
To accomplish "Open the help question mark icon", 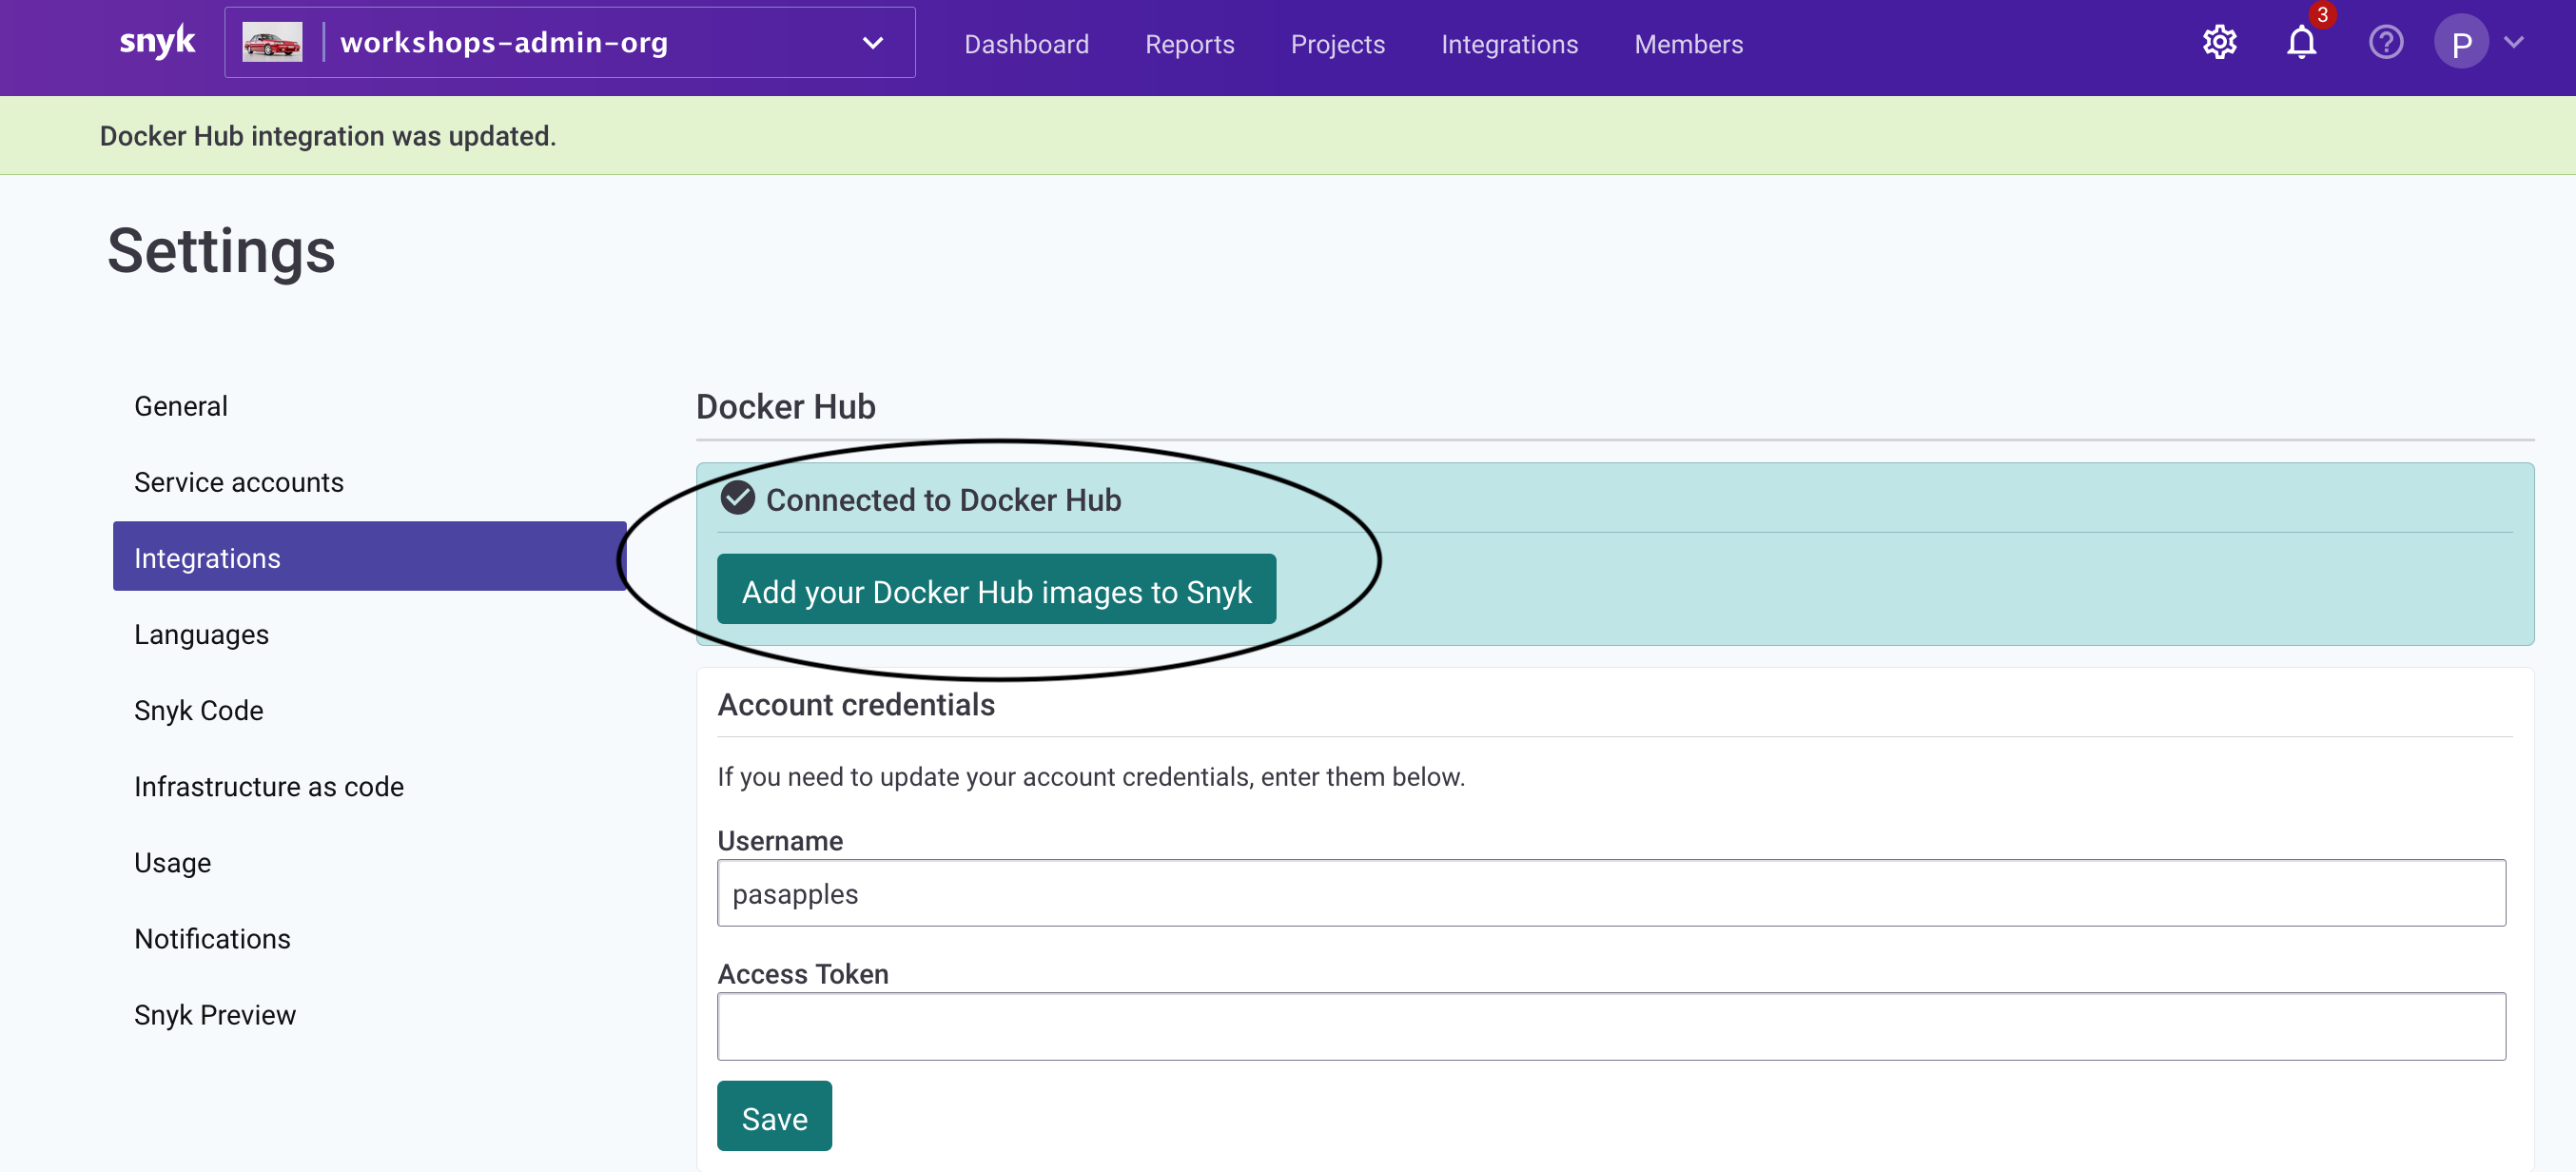I will [2386, 43].
